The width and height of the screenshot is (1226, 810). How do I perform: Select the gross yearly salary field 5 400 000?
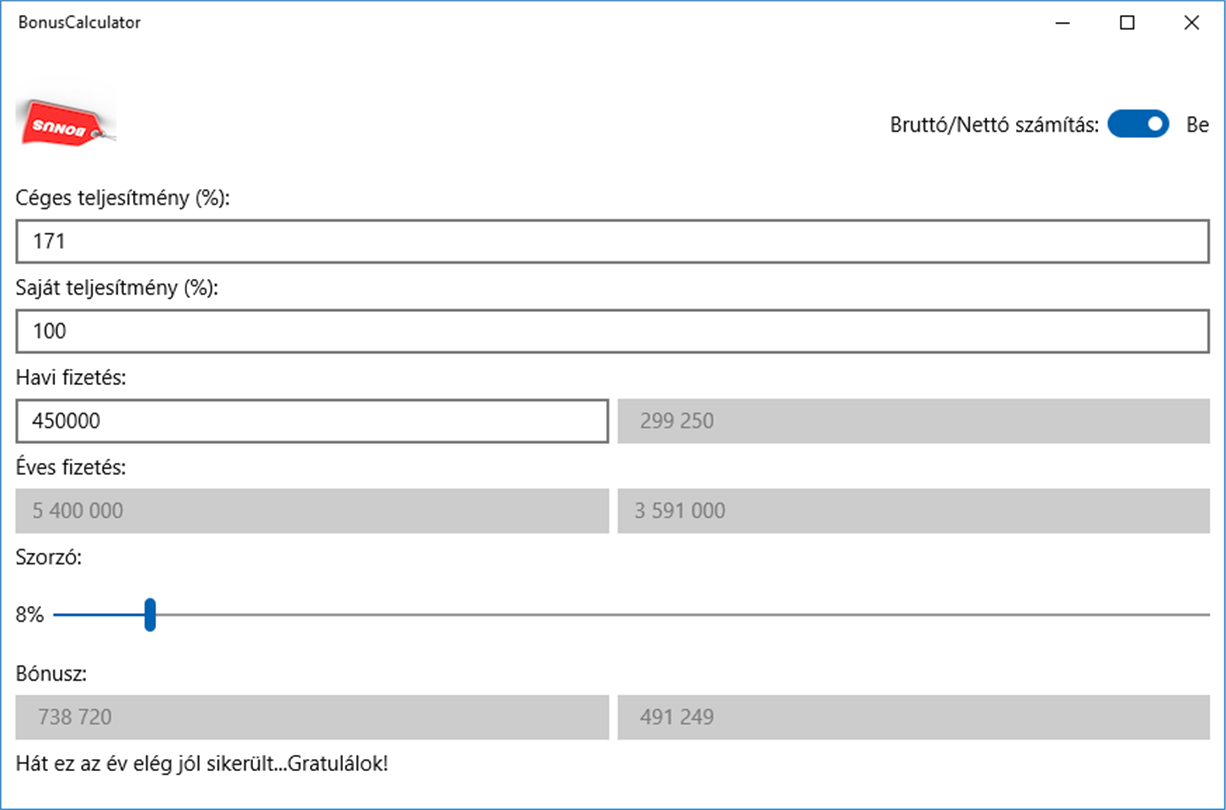point(312,511)
